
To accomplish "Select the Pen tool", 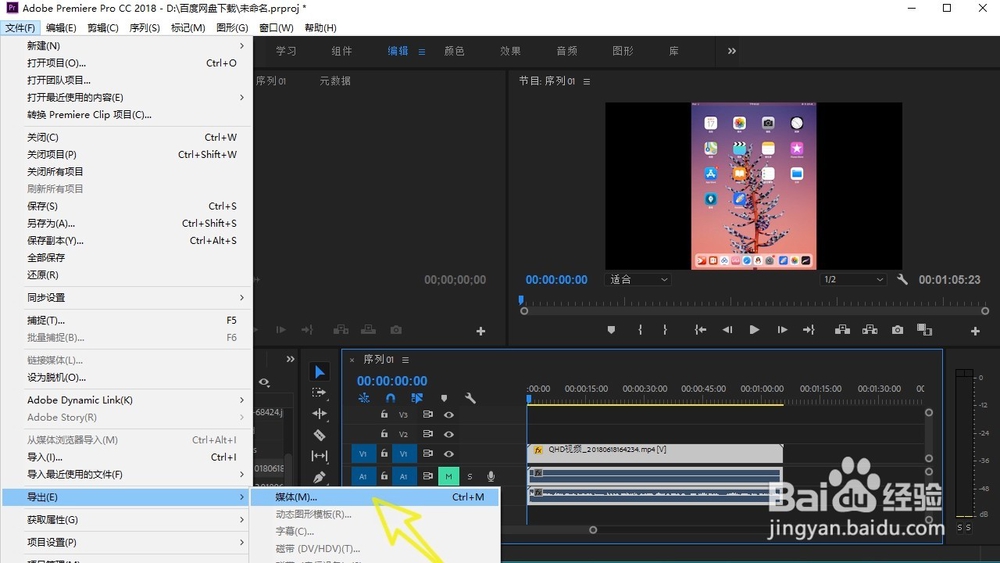I will (320, 477).
